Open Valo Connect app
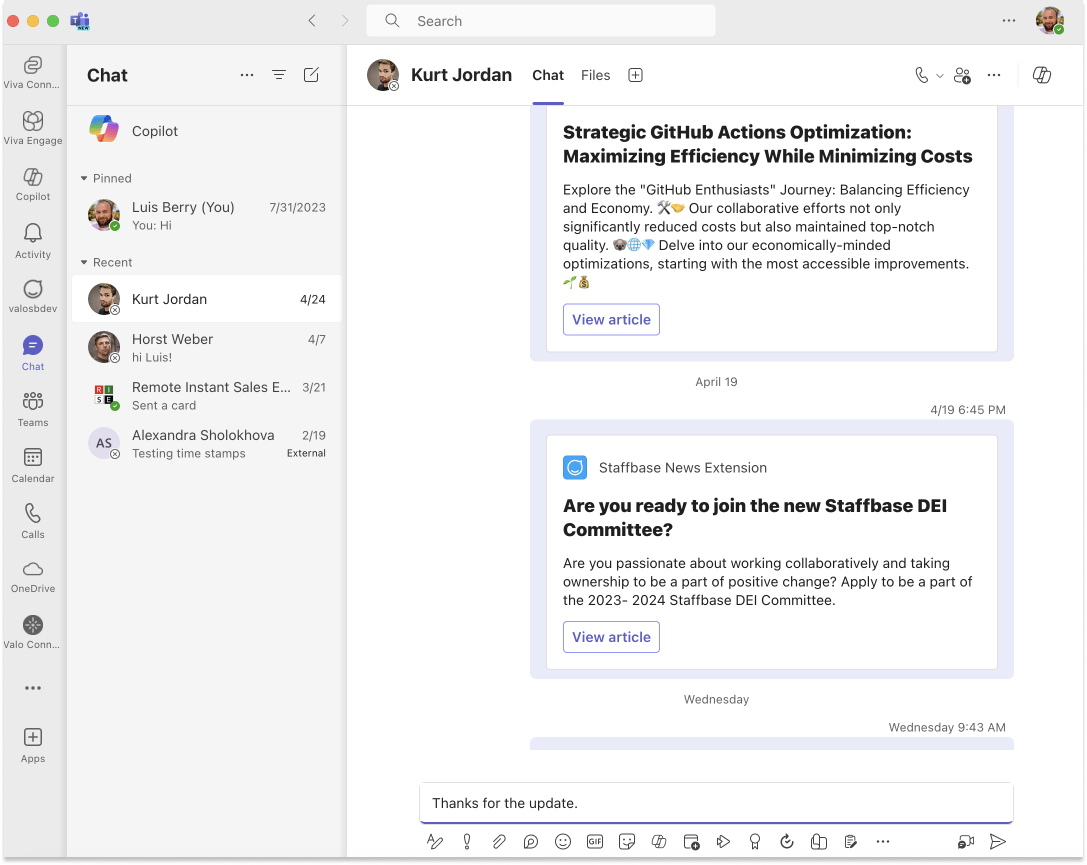Screen dimensions: 1087x865 (33, 632)
